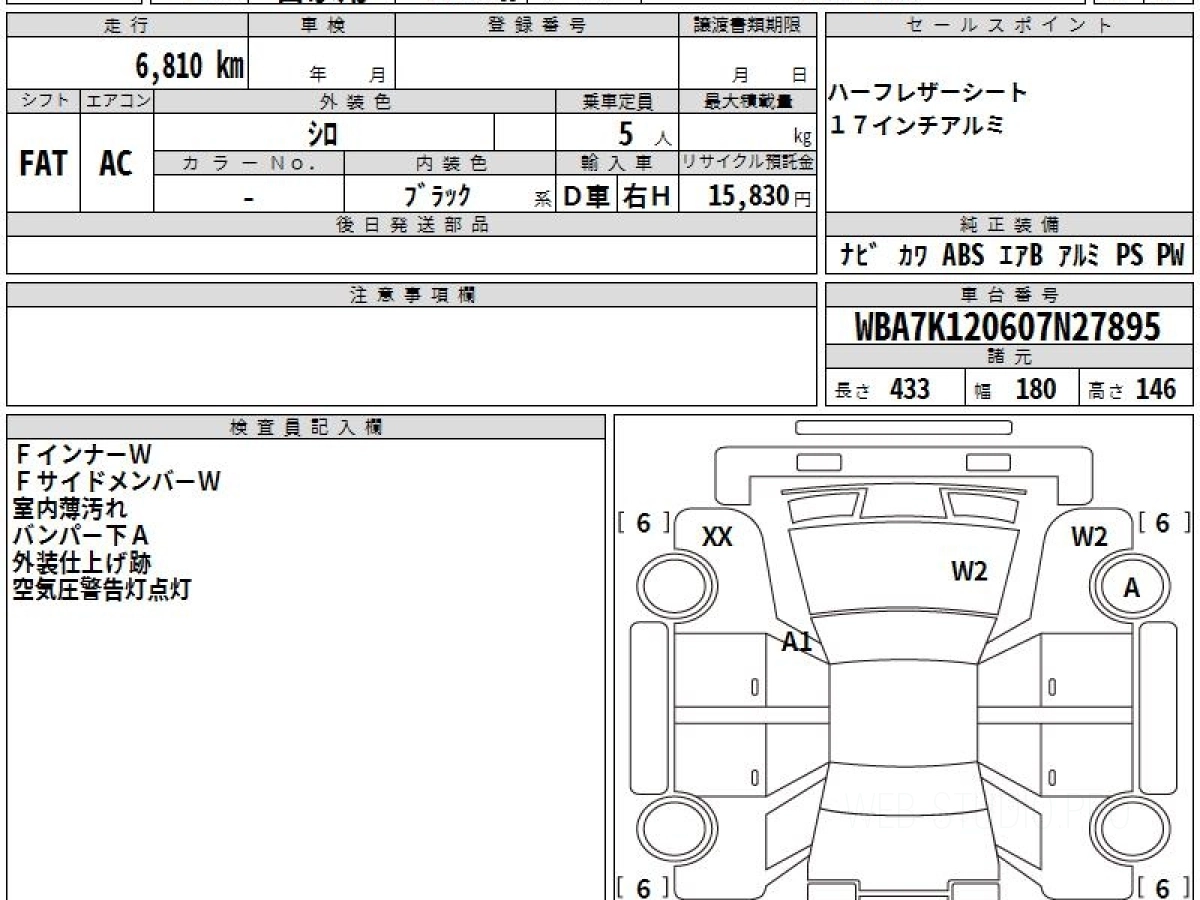Click the エアコン header cell
Viewport: 1200px width, 900px height.
coord(117,101)
